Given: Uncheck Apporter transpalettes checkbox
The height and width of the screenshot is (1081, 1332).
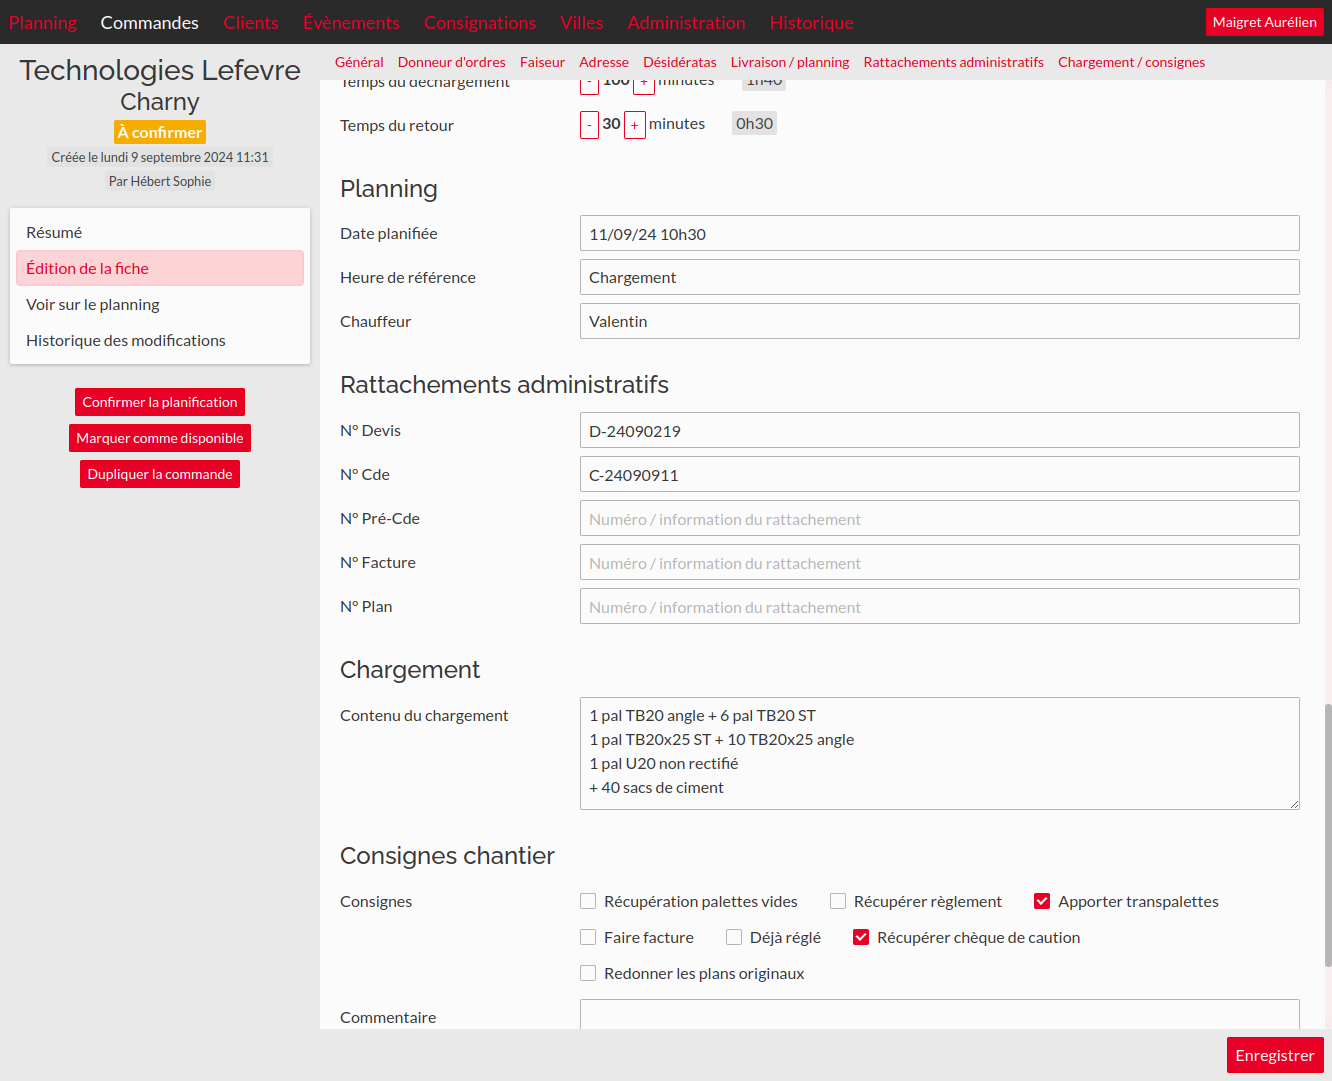Looking at the screenshot, I should click(x=1042, y=901).
